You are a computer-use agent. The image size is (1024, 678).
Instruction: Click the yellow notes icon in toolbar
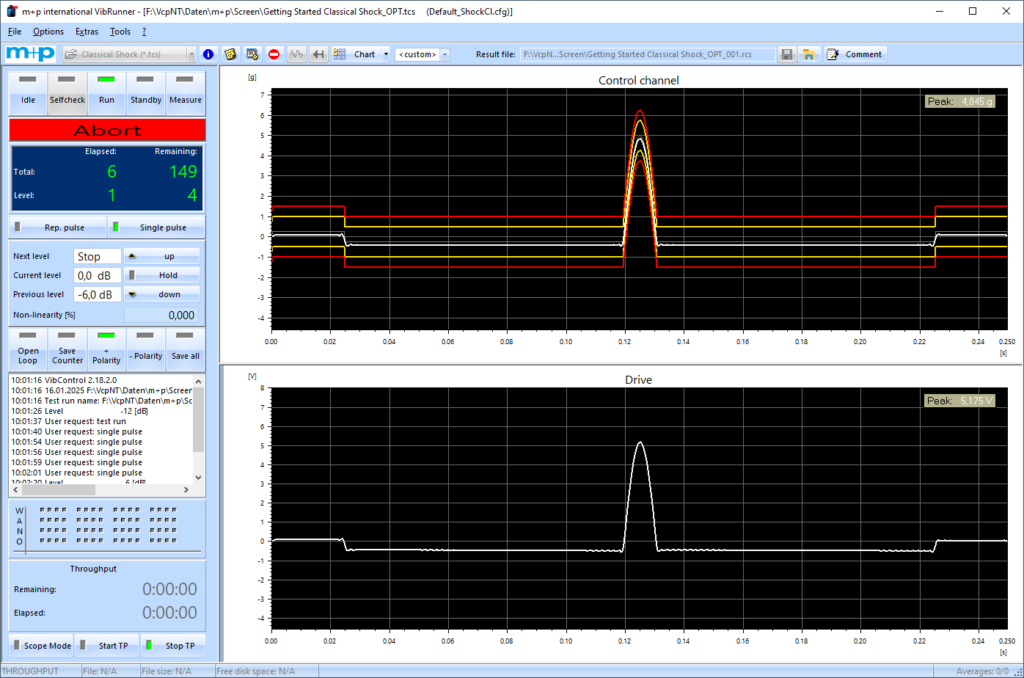(230, 54)
